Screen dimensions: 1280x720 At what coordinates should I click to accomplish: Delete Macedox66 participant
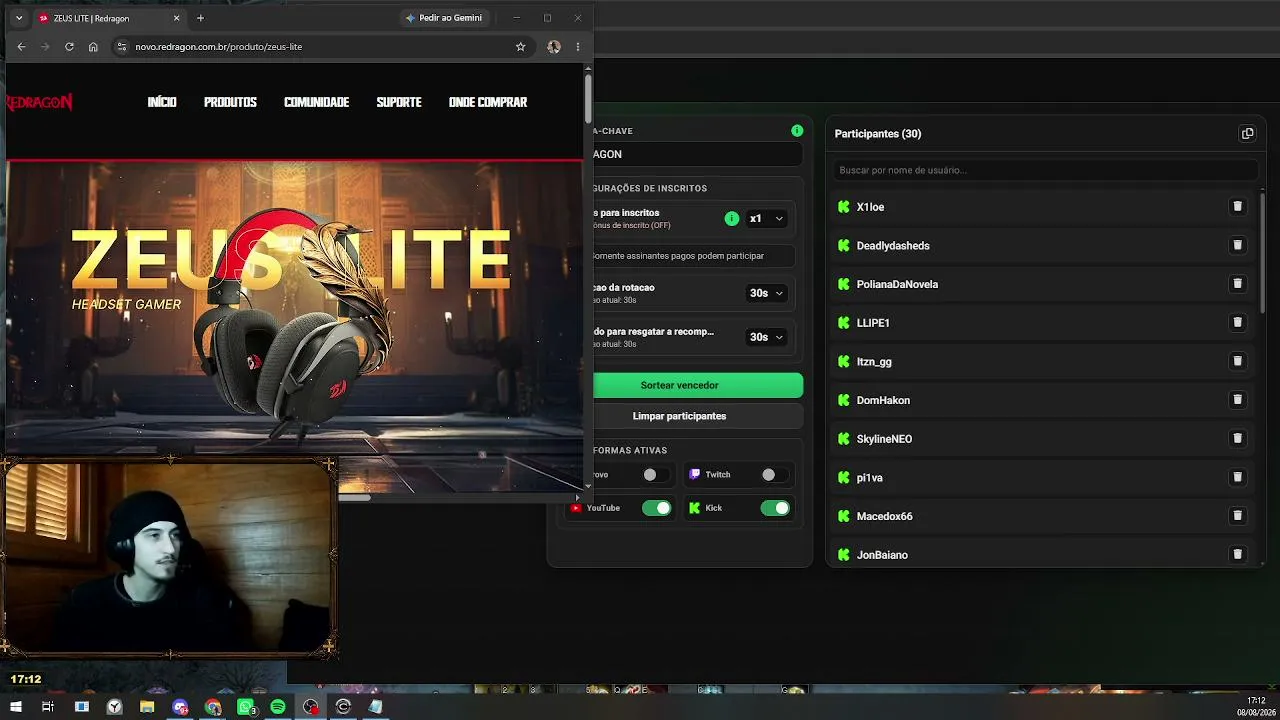point(1237,516)
